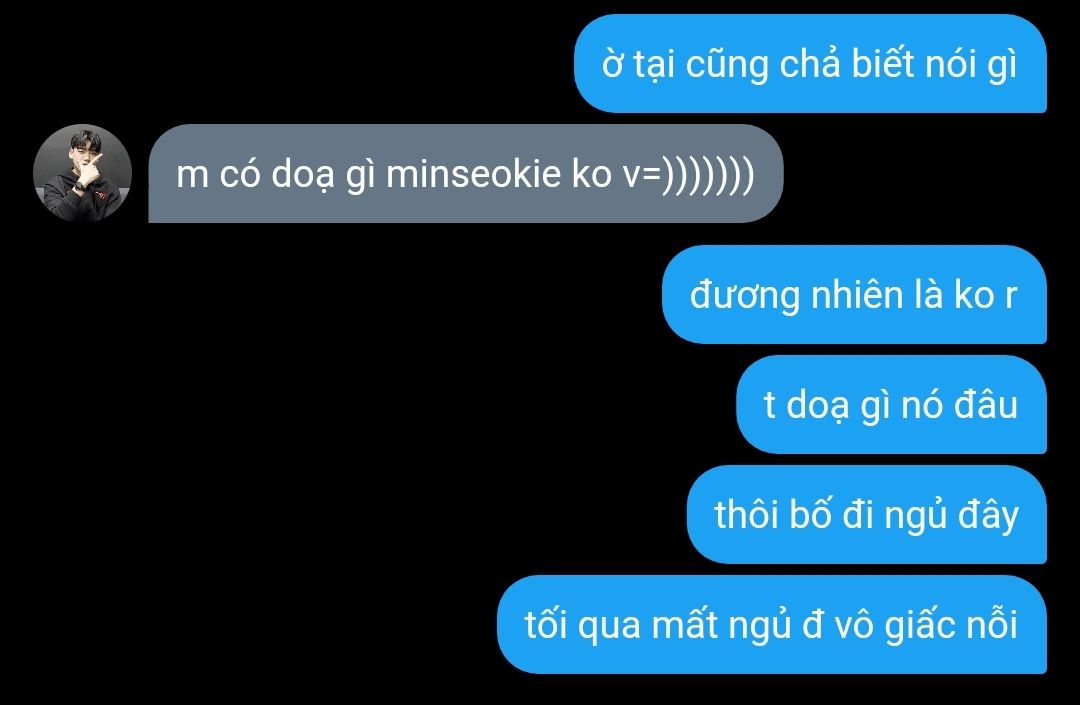1080x705 pixels.
Task: Tap the last message "tối qua mất ngủ"
Action: (771, 624)
